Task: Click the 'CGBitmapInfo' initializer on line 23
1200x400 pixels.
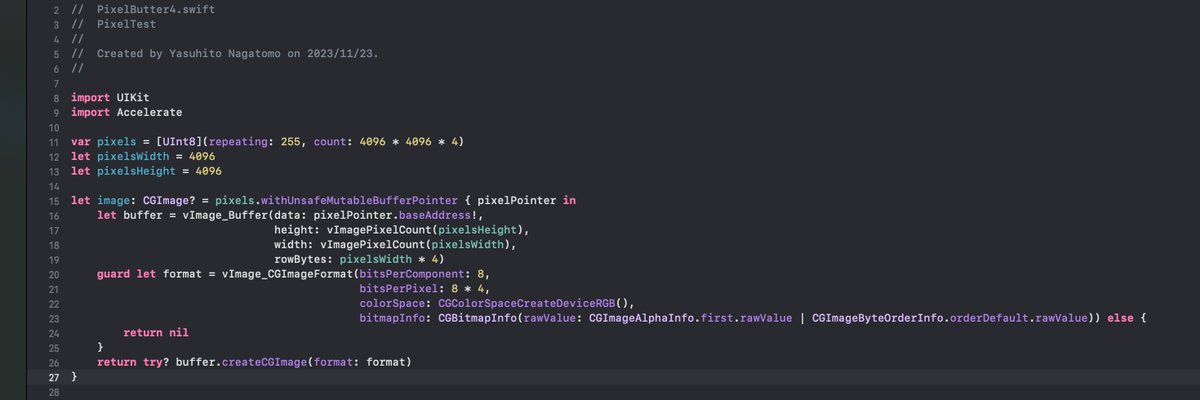Action: (479, 317)
